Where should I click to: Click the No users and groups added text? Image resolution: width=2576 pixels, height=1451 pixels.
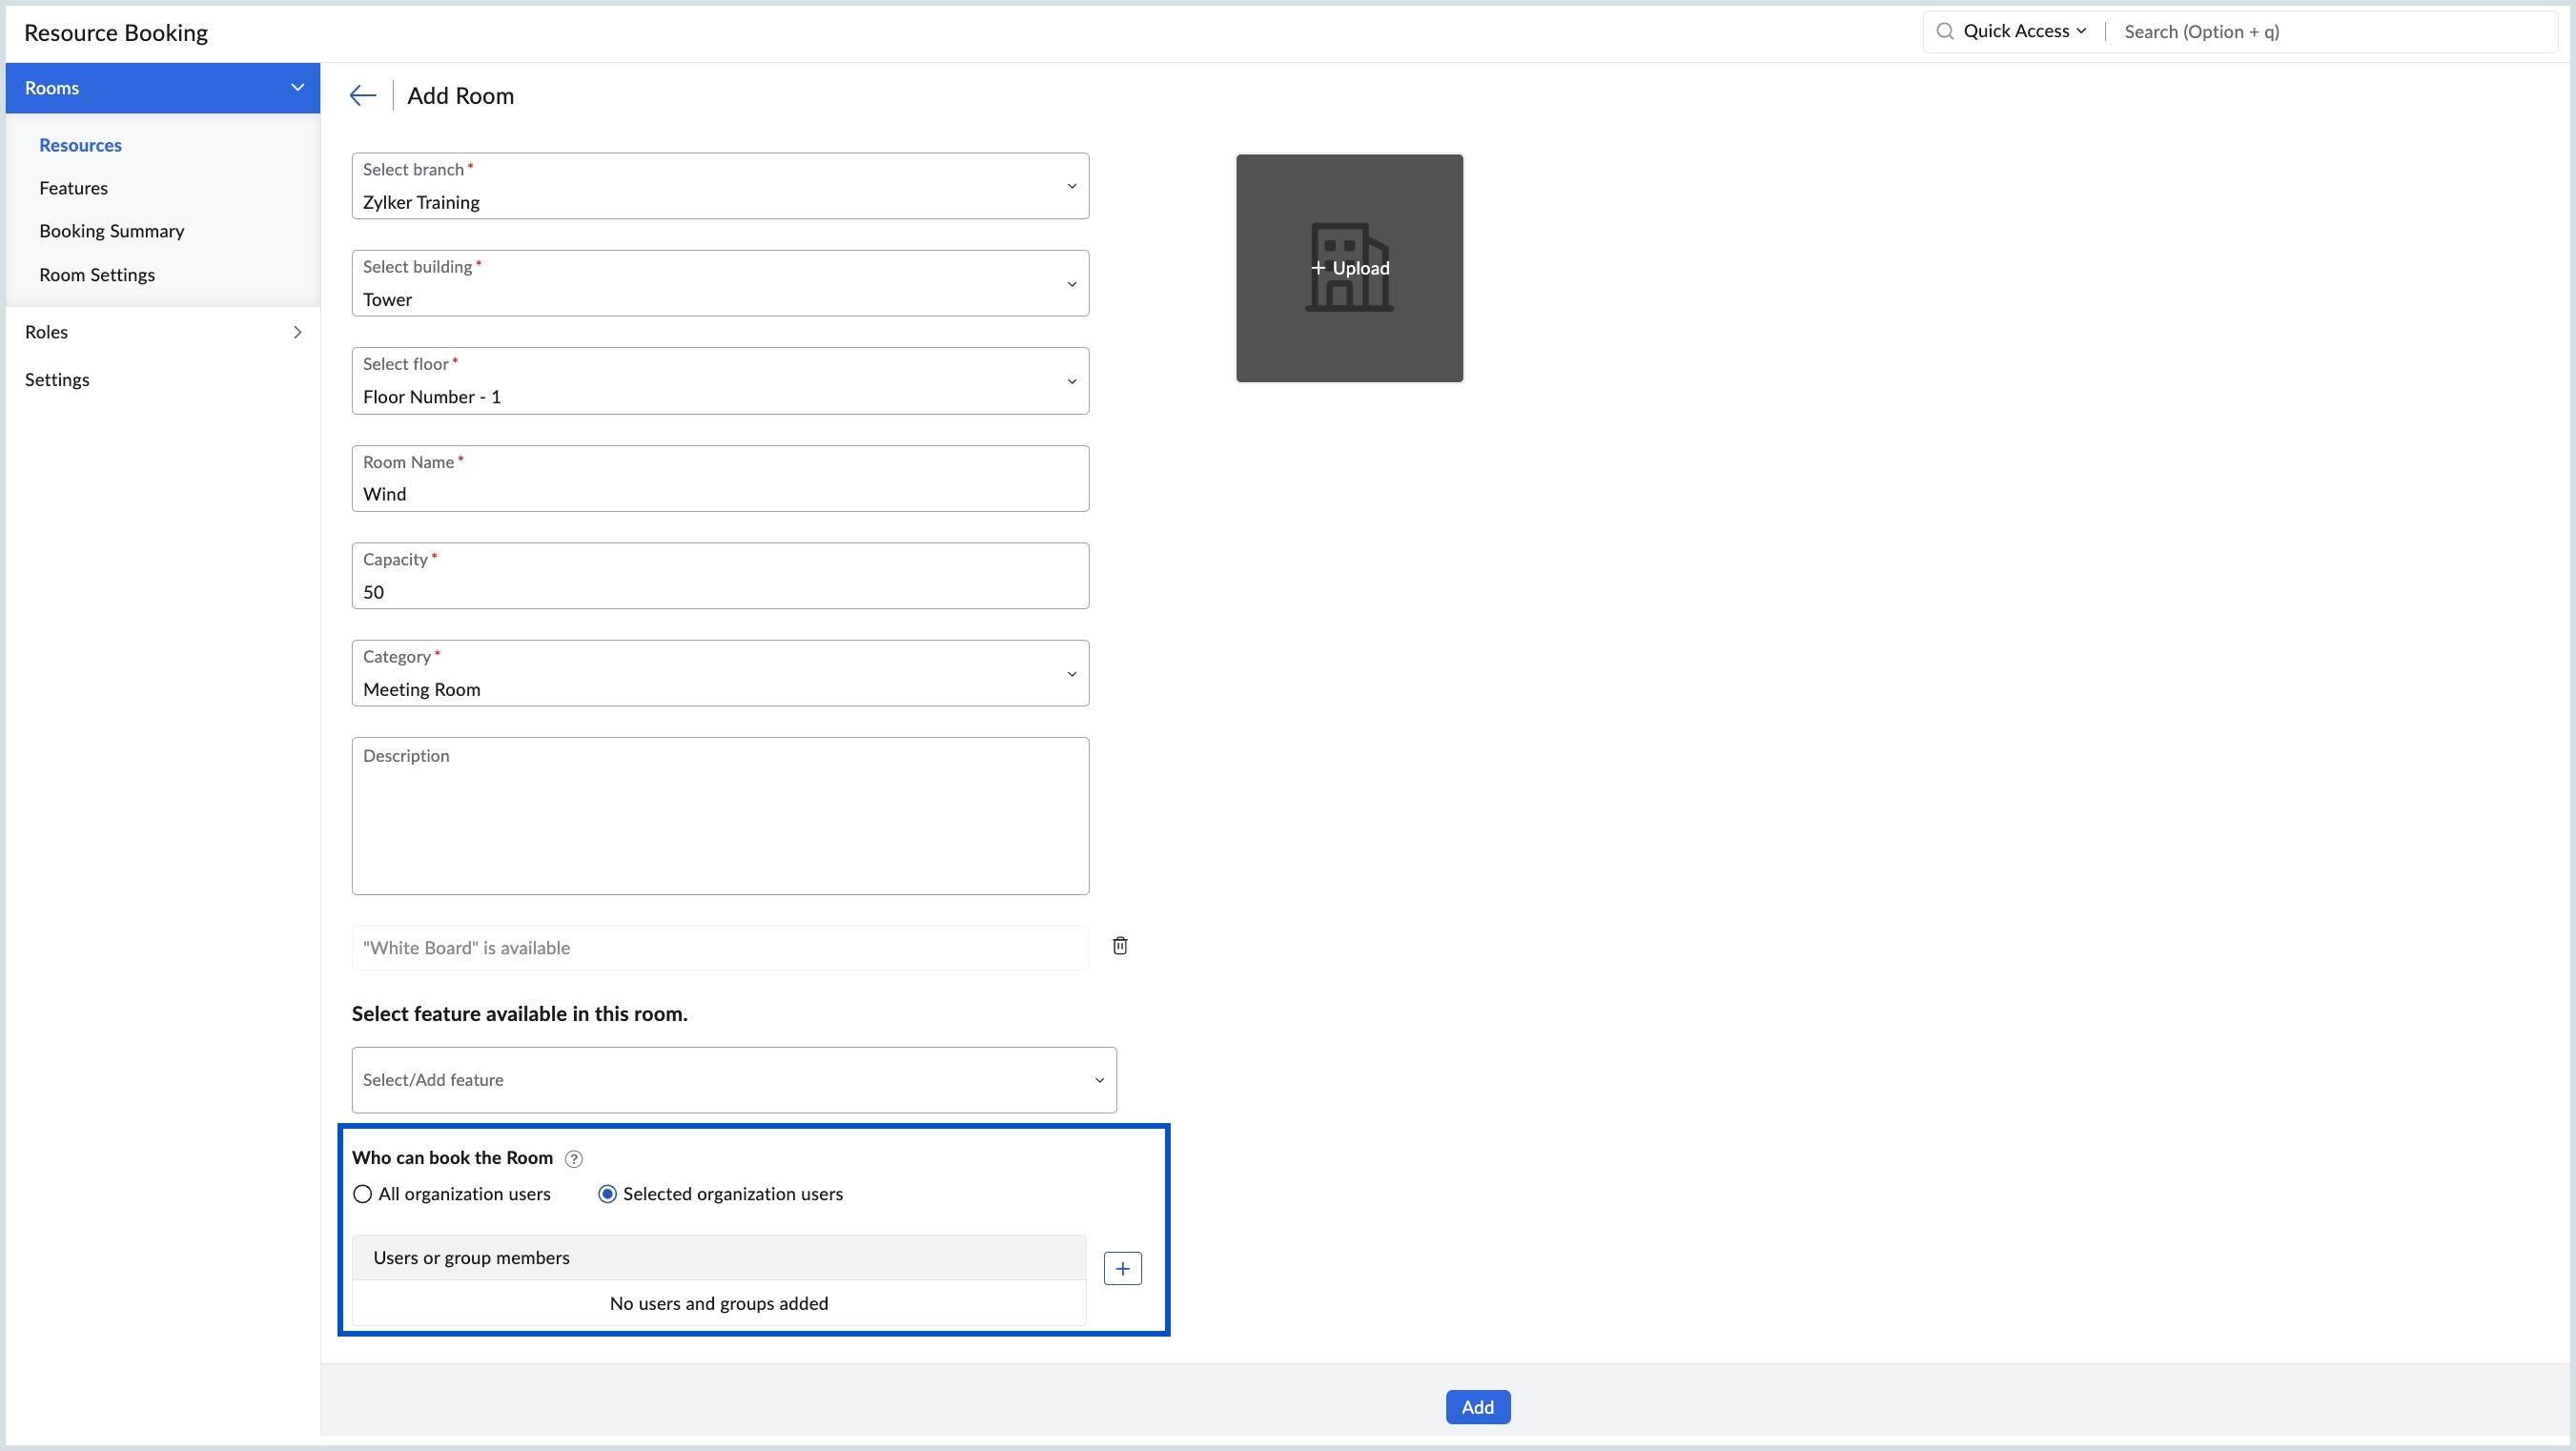[x=719, y=1303]
